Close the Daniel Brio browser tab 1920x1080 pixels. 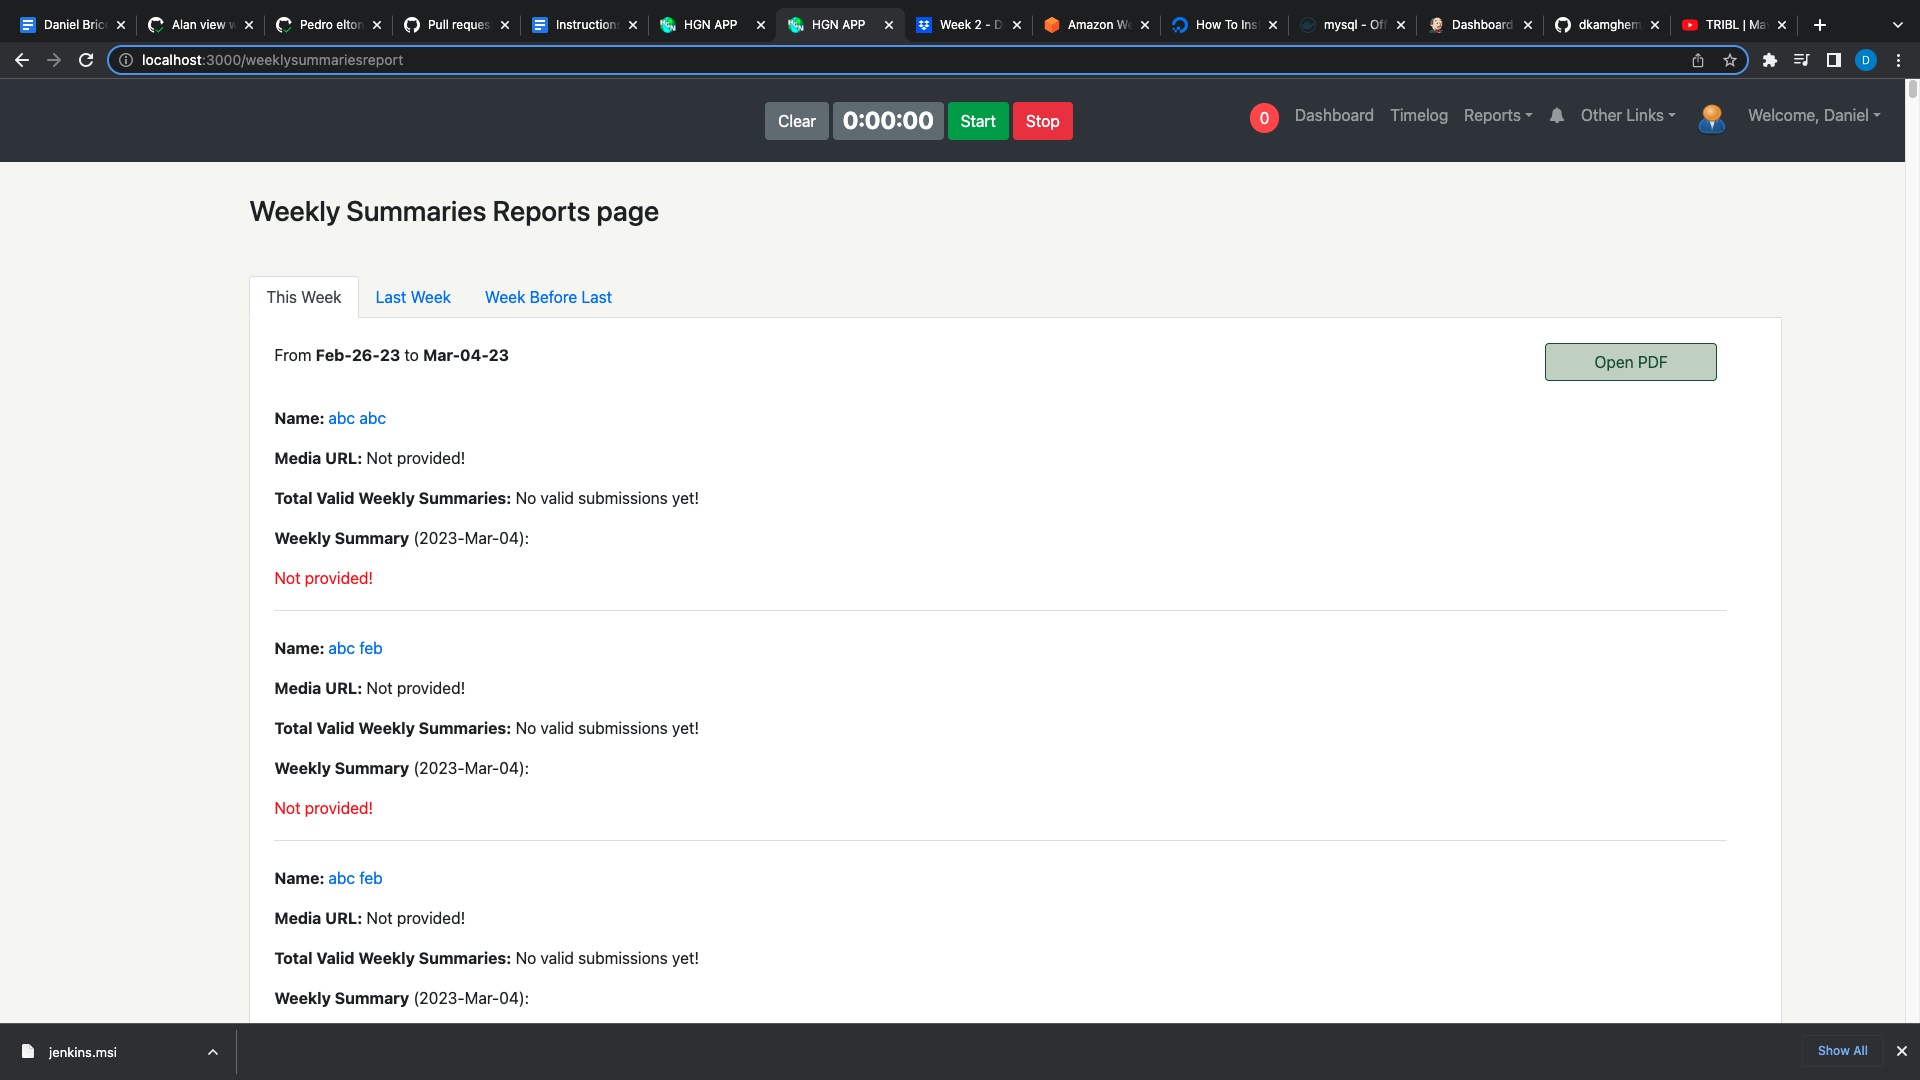[121, 25]
